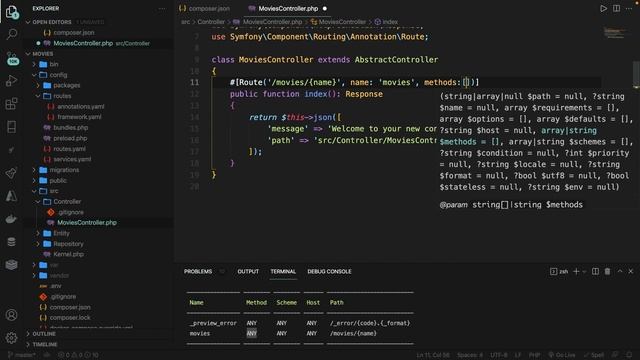Change UTF-8 encoding in status bar
Image resolution: width=640 pixels, height=360 pixels.
coord(498,355)
